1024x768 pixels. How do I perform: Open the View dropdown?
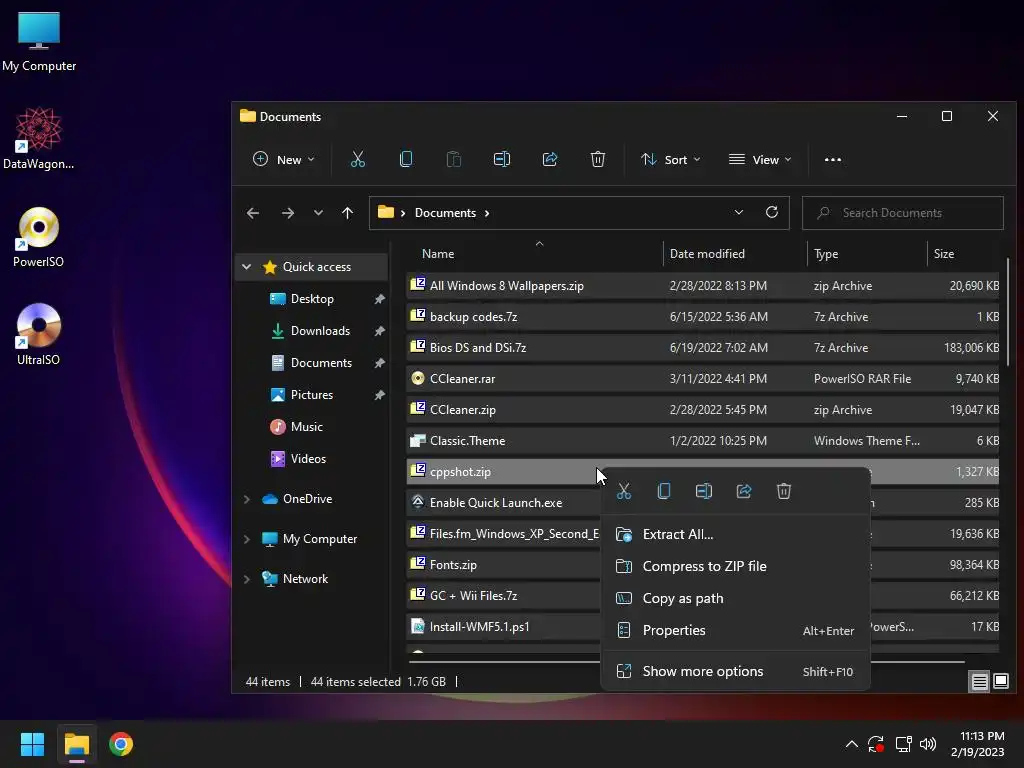click(760, 159)
